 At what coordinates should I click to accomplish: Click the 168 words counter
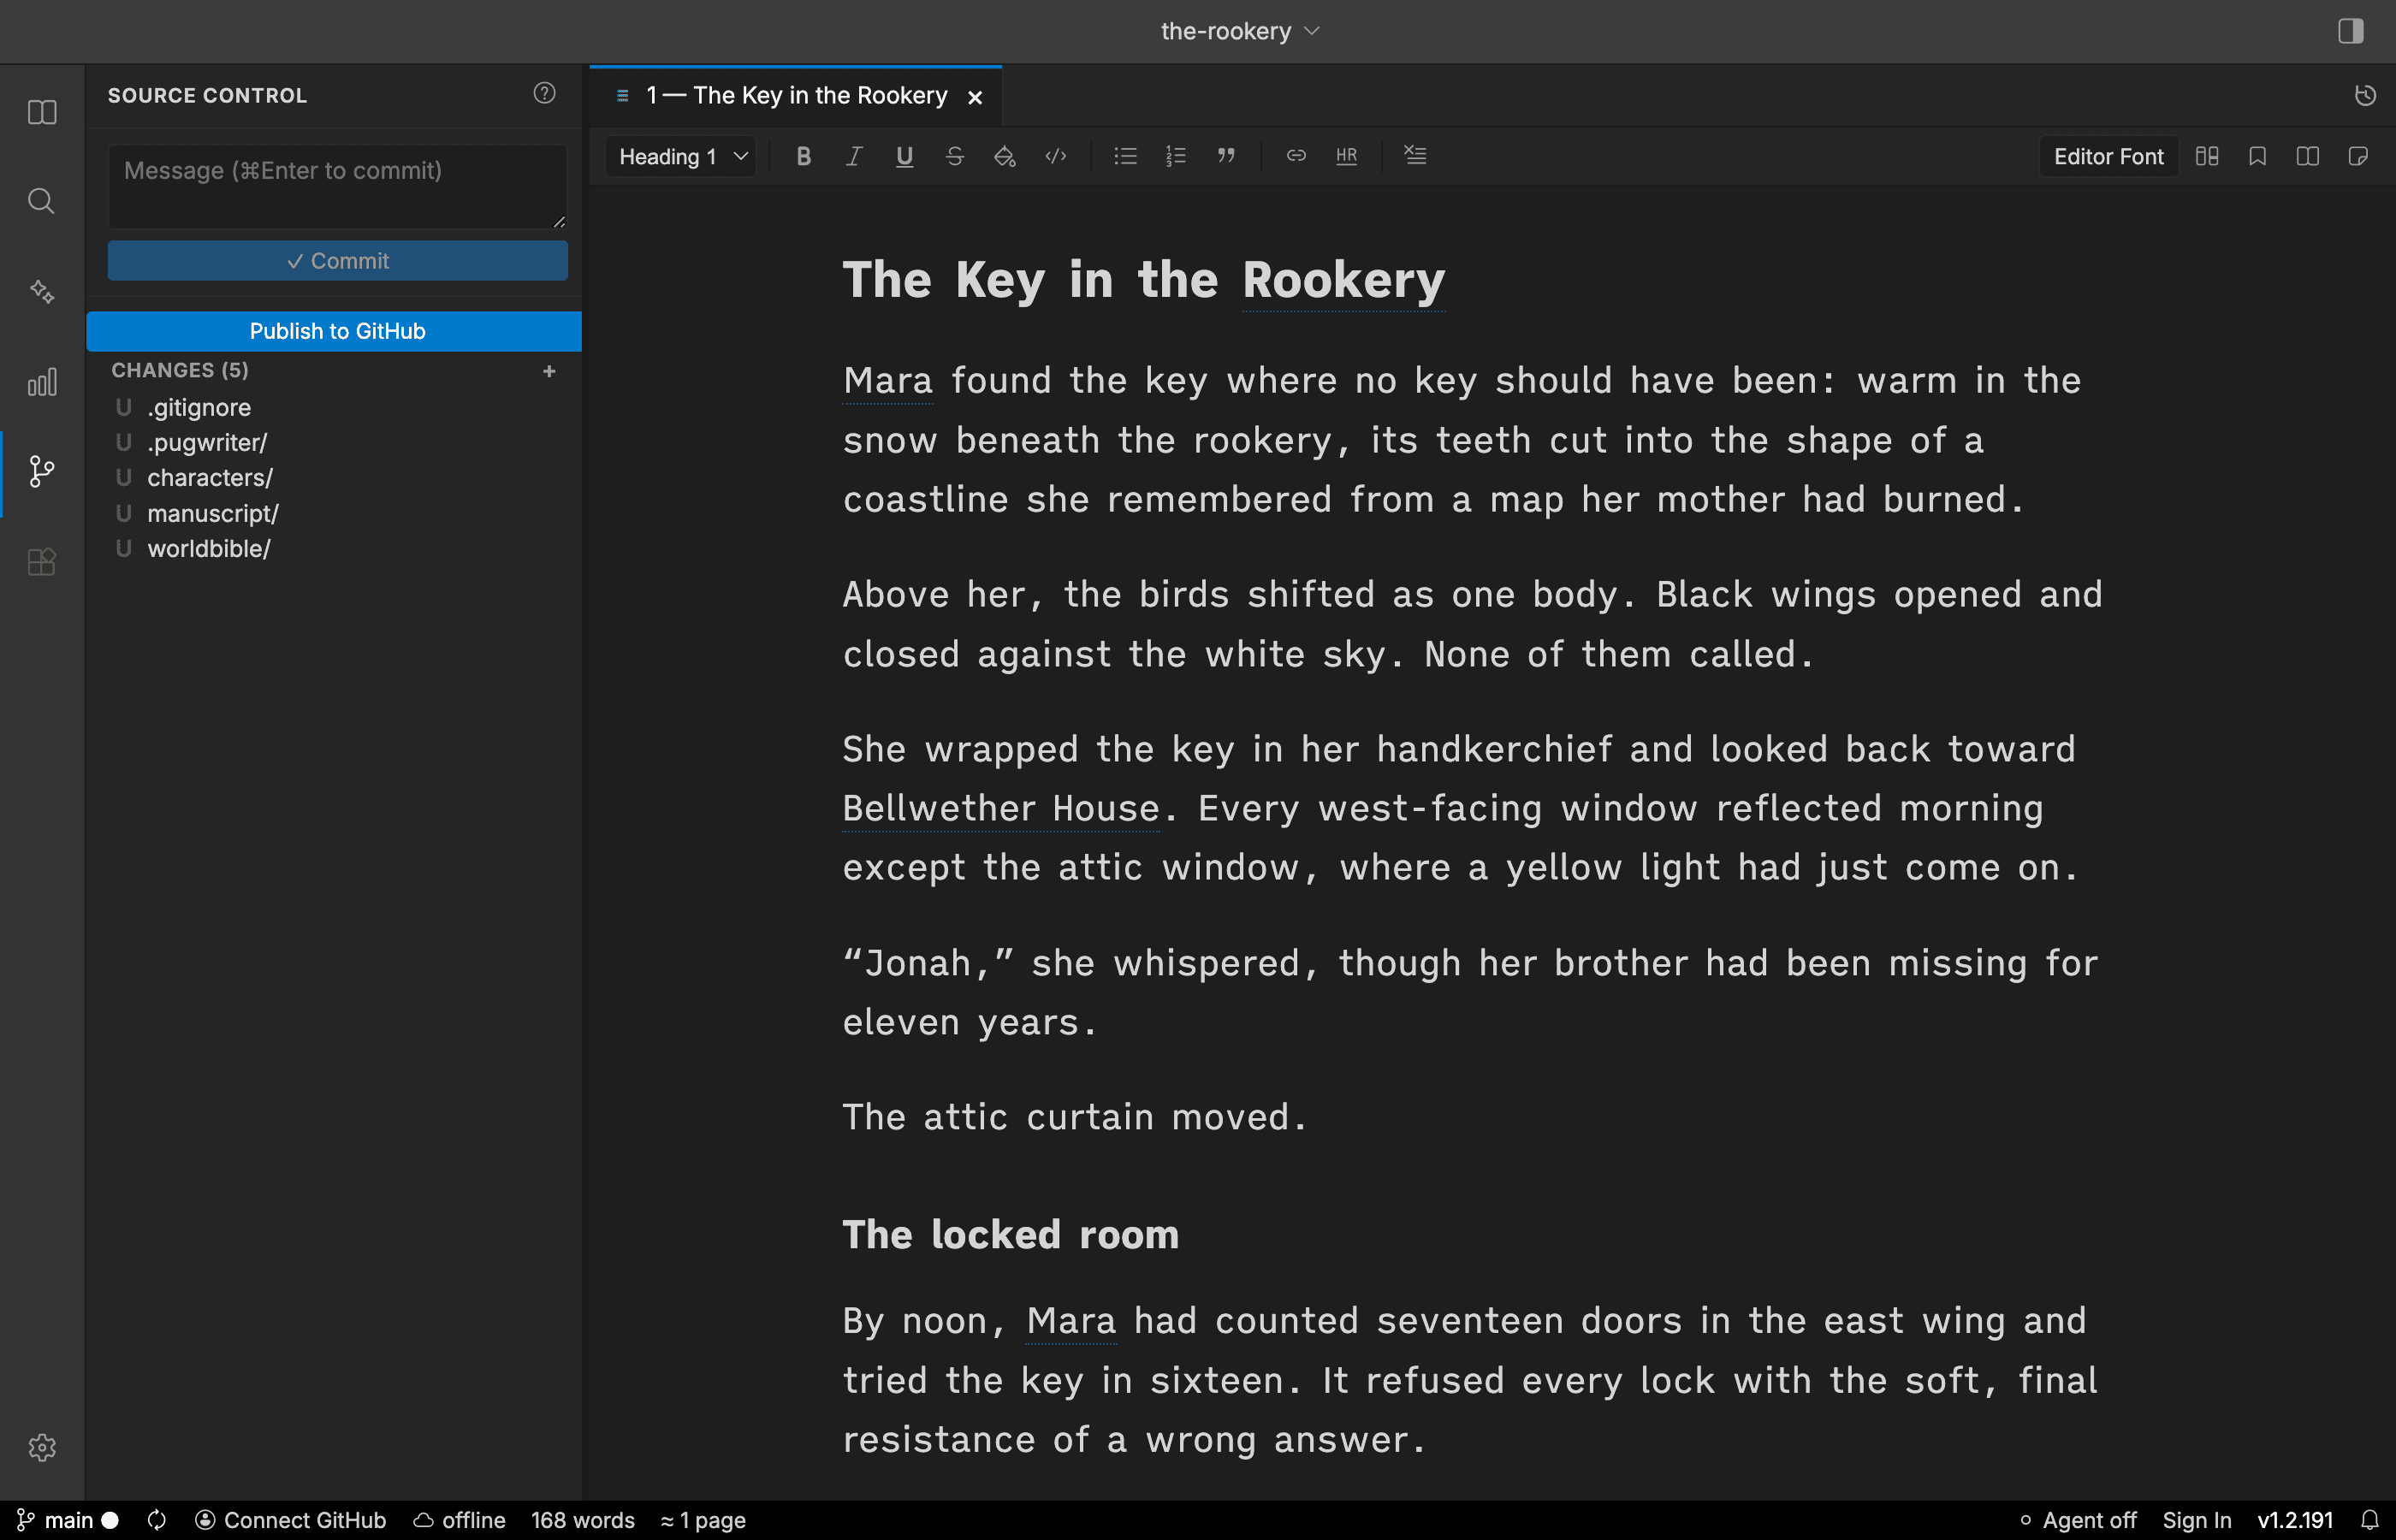click(583, 1520)
